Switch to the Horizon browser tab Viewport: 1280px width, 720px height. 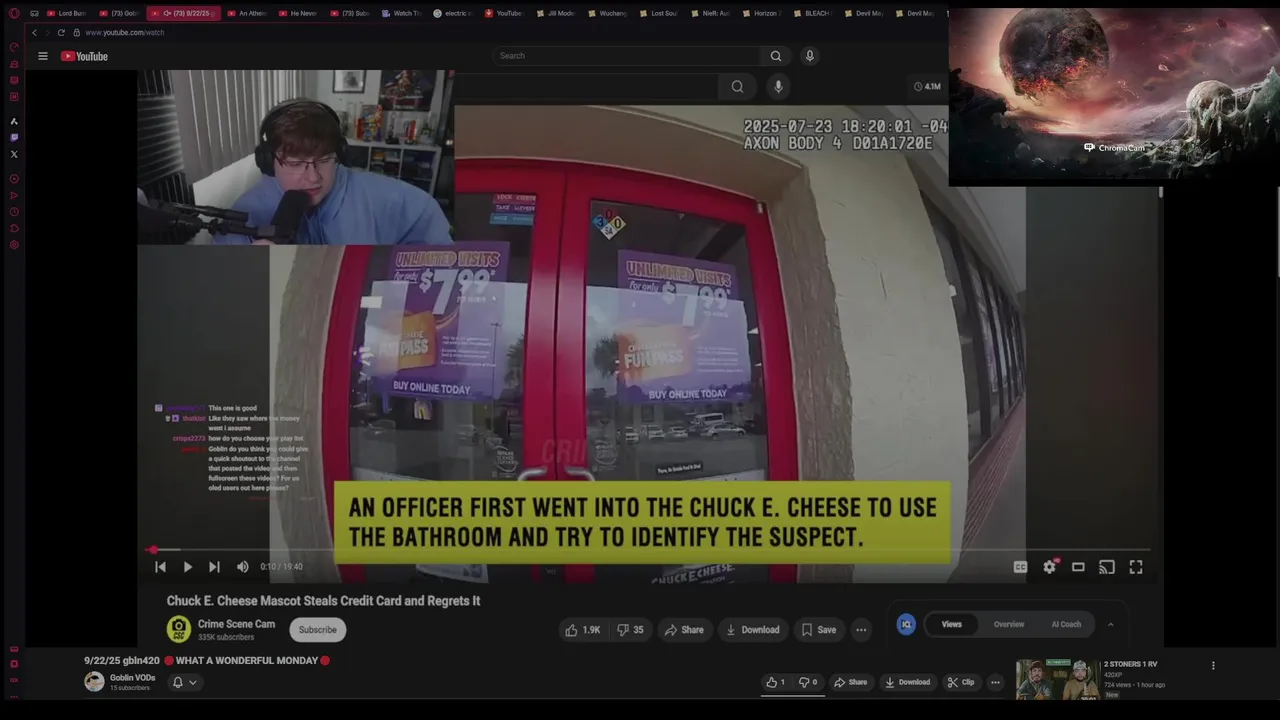[761, 13]
